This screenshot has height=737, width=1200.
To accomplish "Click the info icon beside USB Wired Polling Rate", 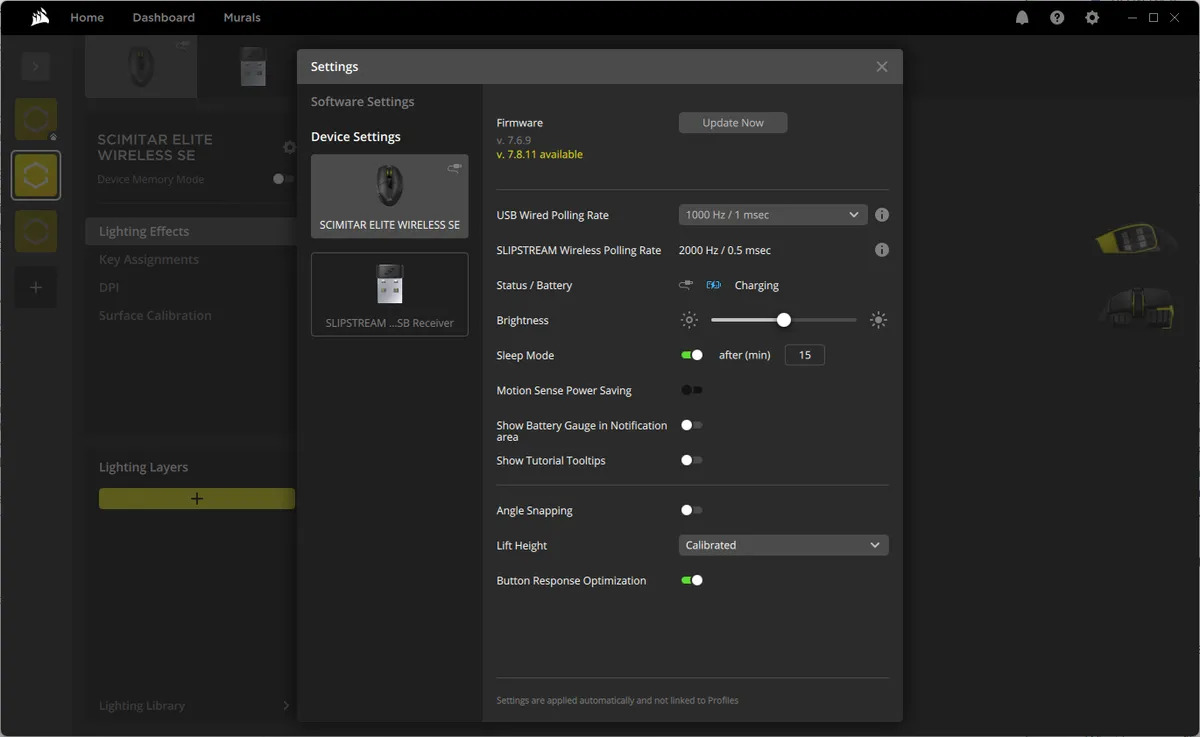I will pyautogui.click(x=881, y=214).
